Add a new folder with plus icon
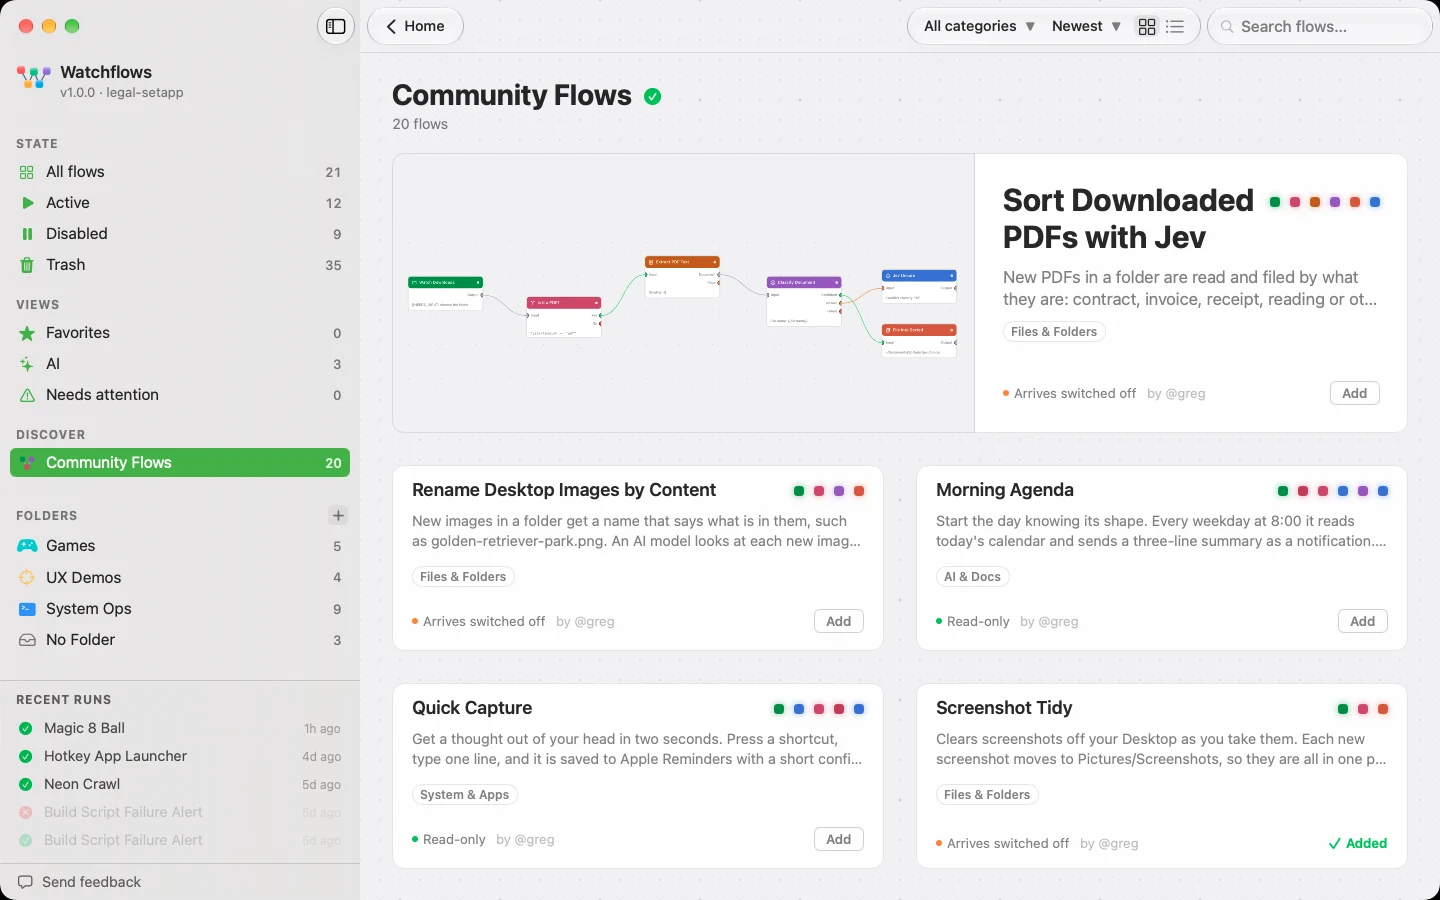The width and height of the screenshot is (1440, 900). point(338,516)
